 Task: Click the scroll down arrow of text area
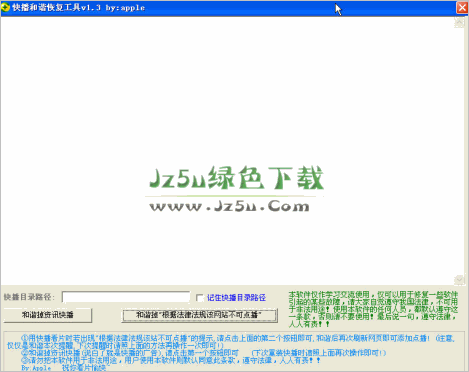click(459, 279)
